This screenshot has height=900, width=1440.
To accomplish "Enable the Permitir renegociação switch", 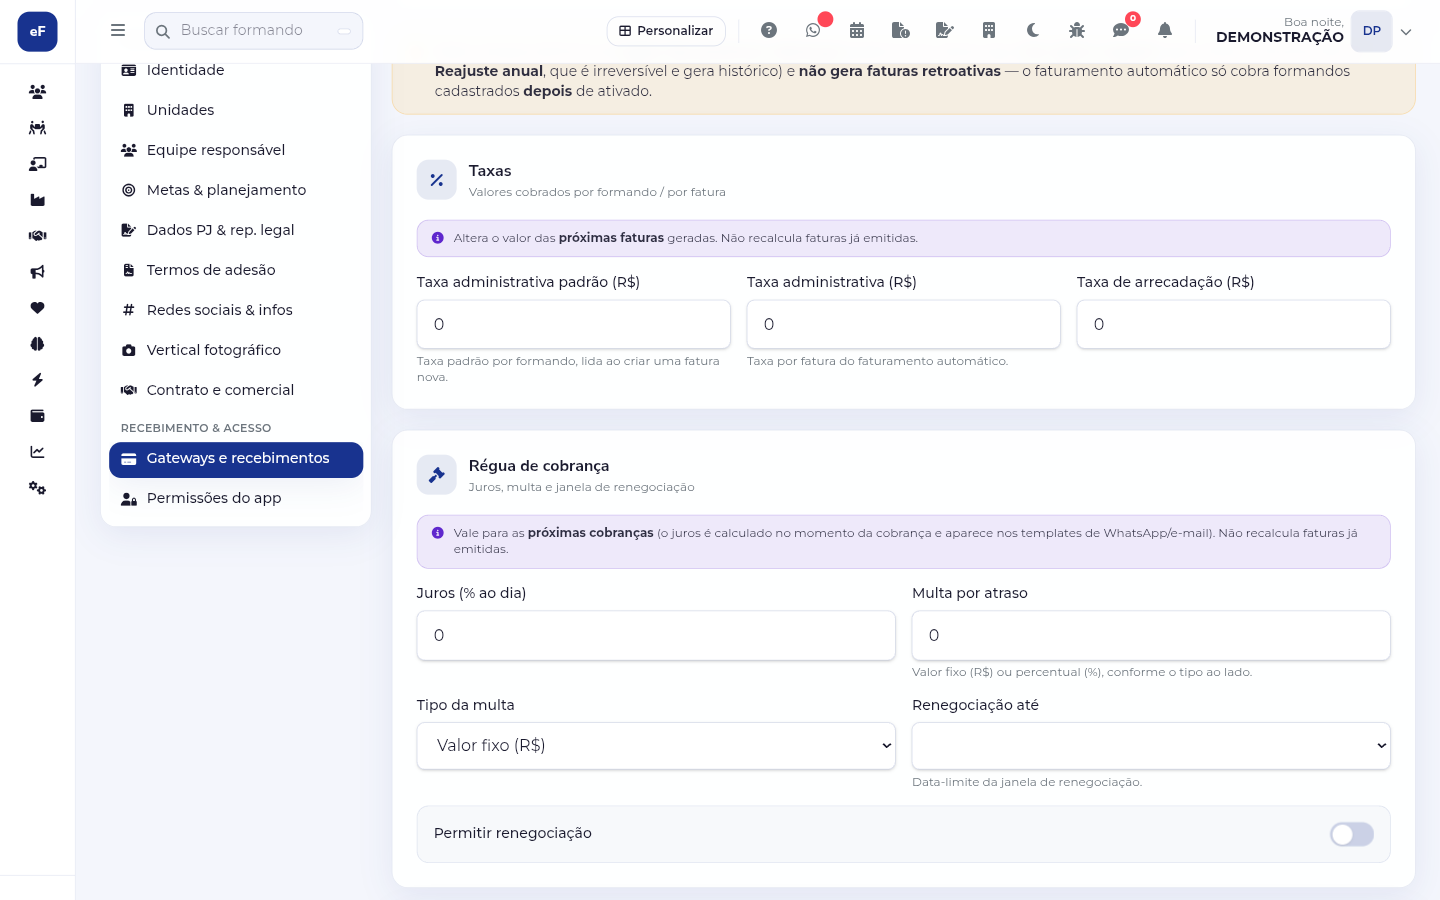I will tap(1352, 834).
